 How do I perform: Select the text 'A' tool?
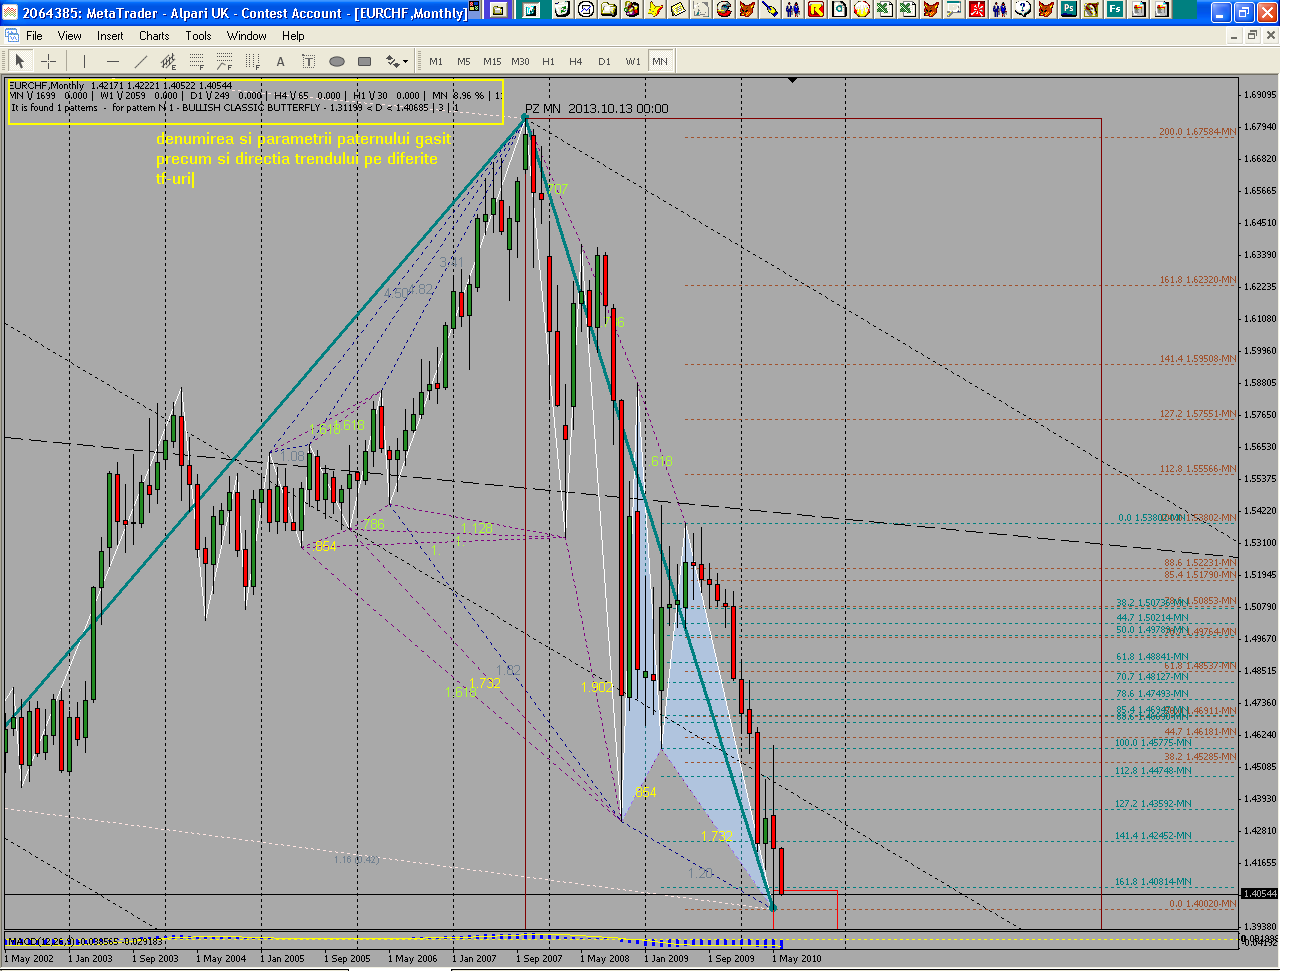click(x=280, y=61)
